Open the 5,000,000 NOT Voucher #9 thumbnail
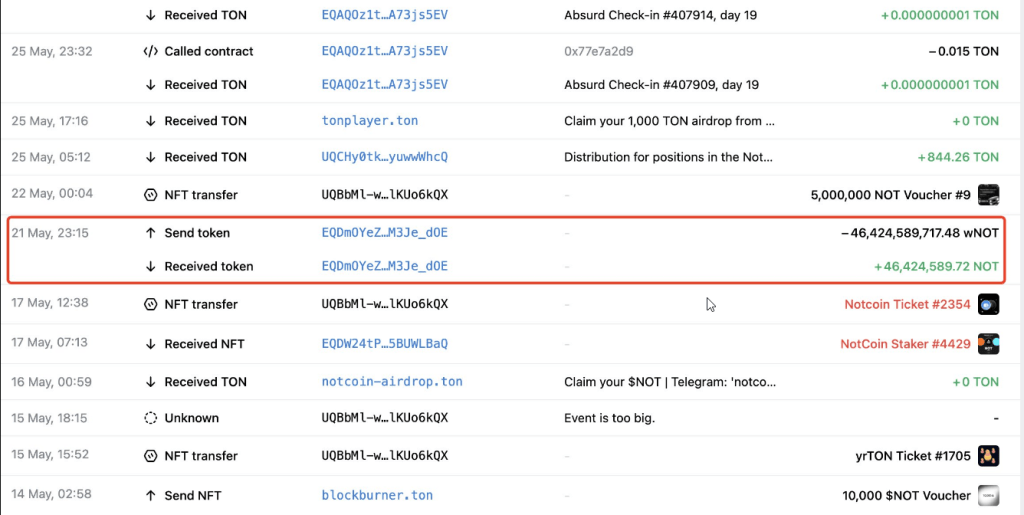The image size is (1024, 515). (x=988, y=194)
